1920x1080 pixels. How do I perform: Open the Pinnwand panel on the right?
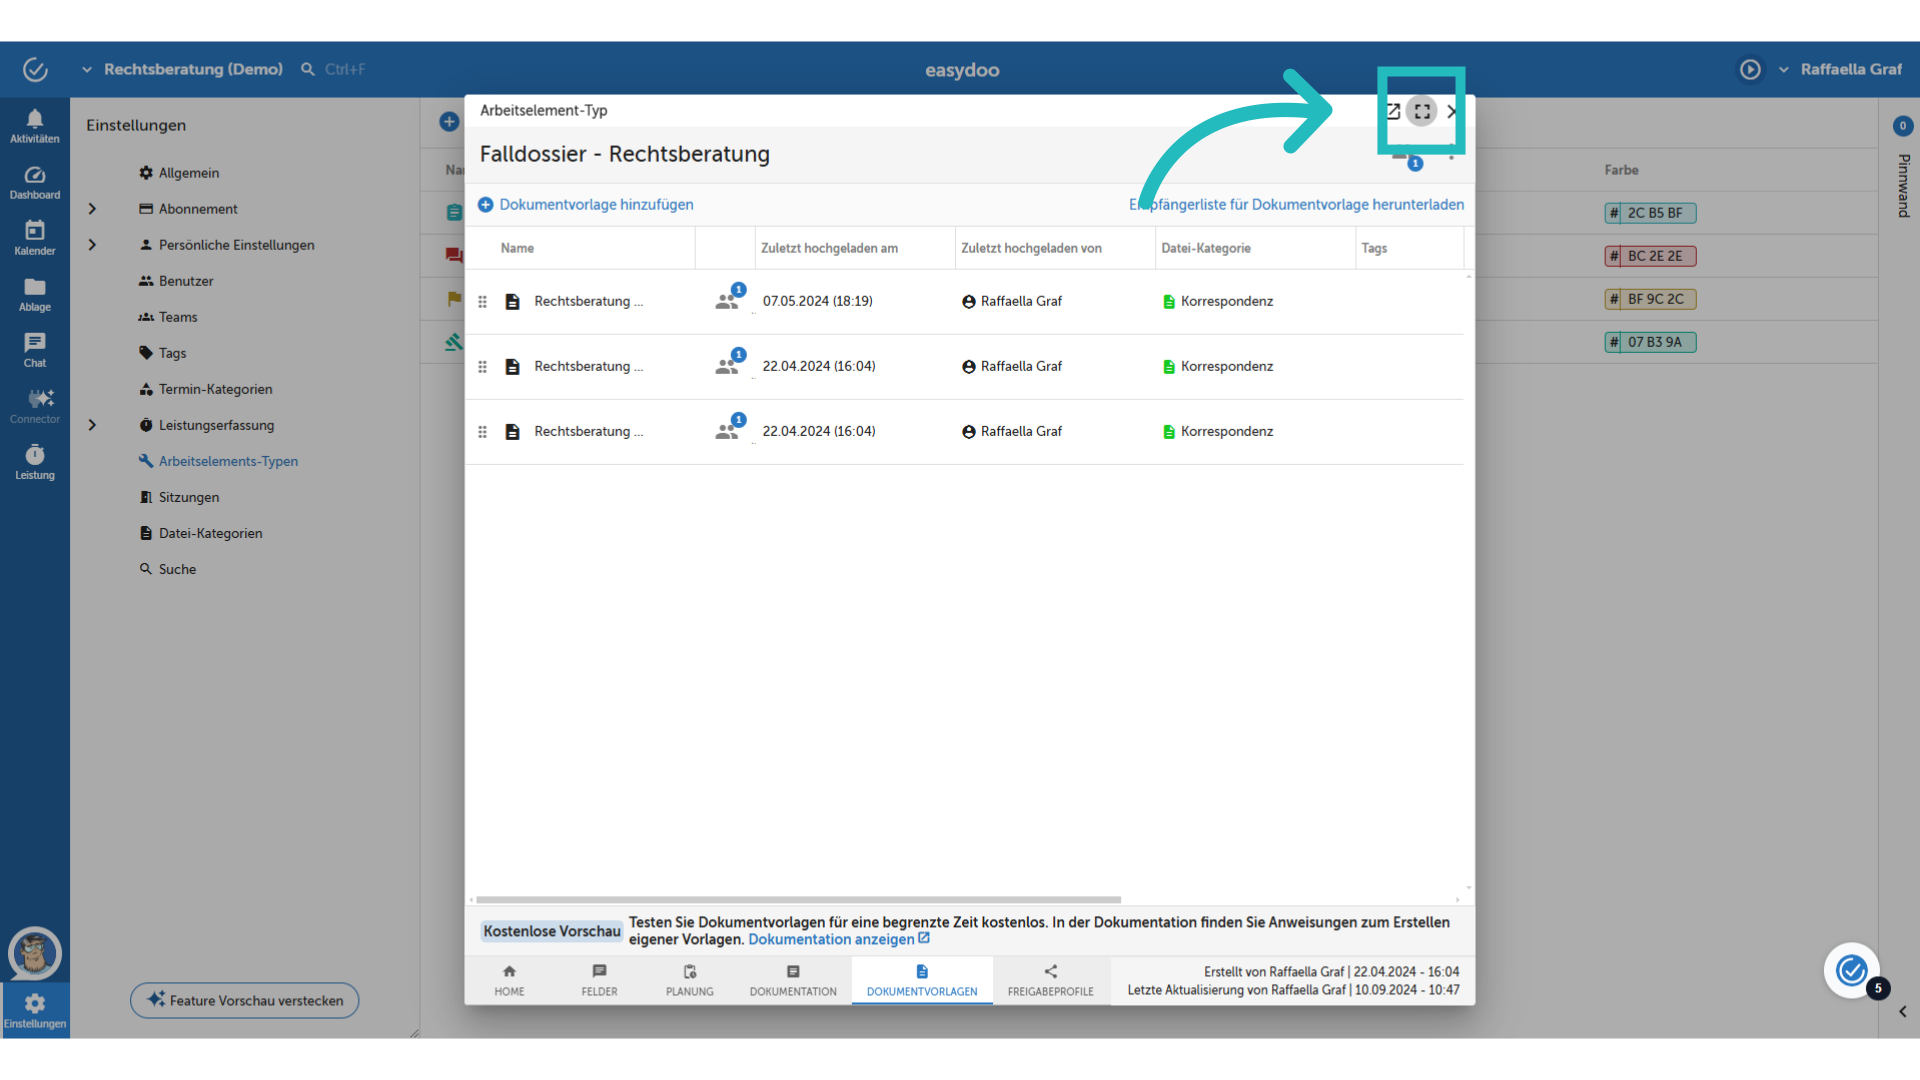click(x=1903, y=185)
